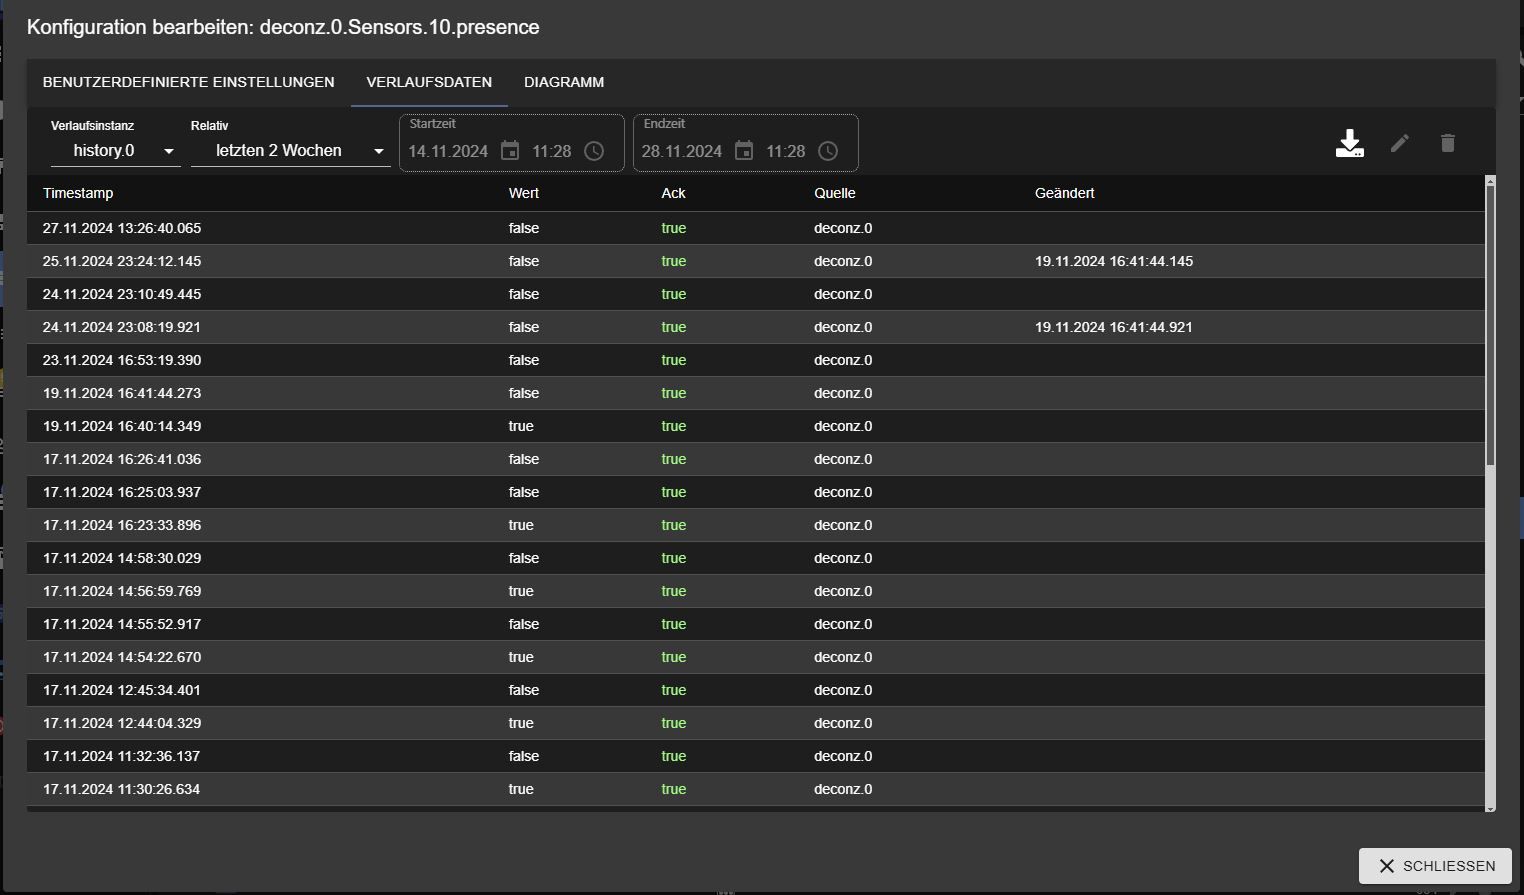Close dialog with Schliessen button
Screen dimensions: 1524x895
coord(1435,866)
